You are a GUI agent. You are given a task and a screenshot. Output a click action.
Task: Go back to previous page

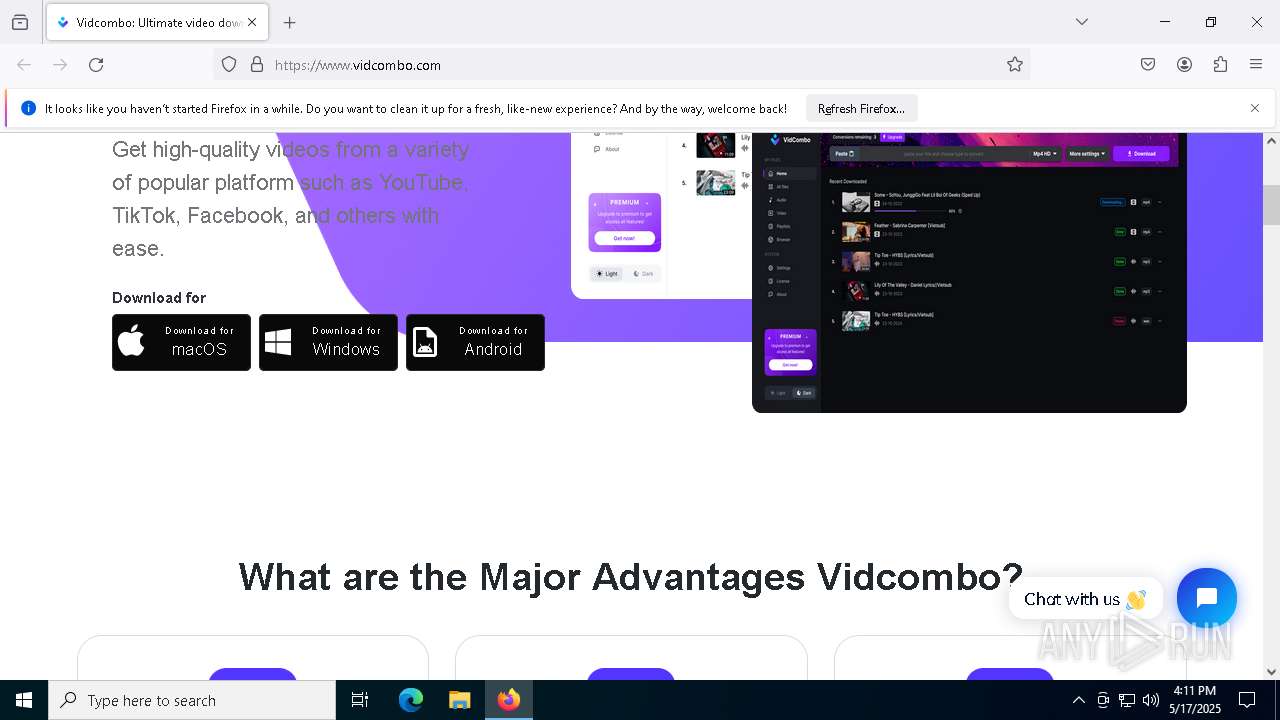tap(24, 65)
